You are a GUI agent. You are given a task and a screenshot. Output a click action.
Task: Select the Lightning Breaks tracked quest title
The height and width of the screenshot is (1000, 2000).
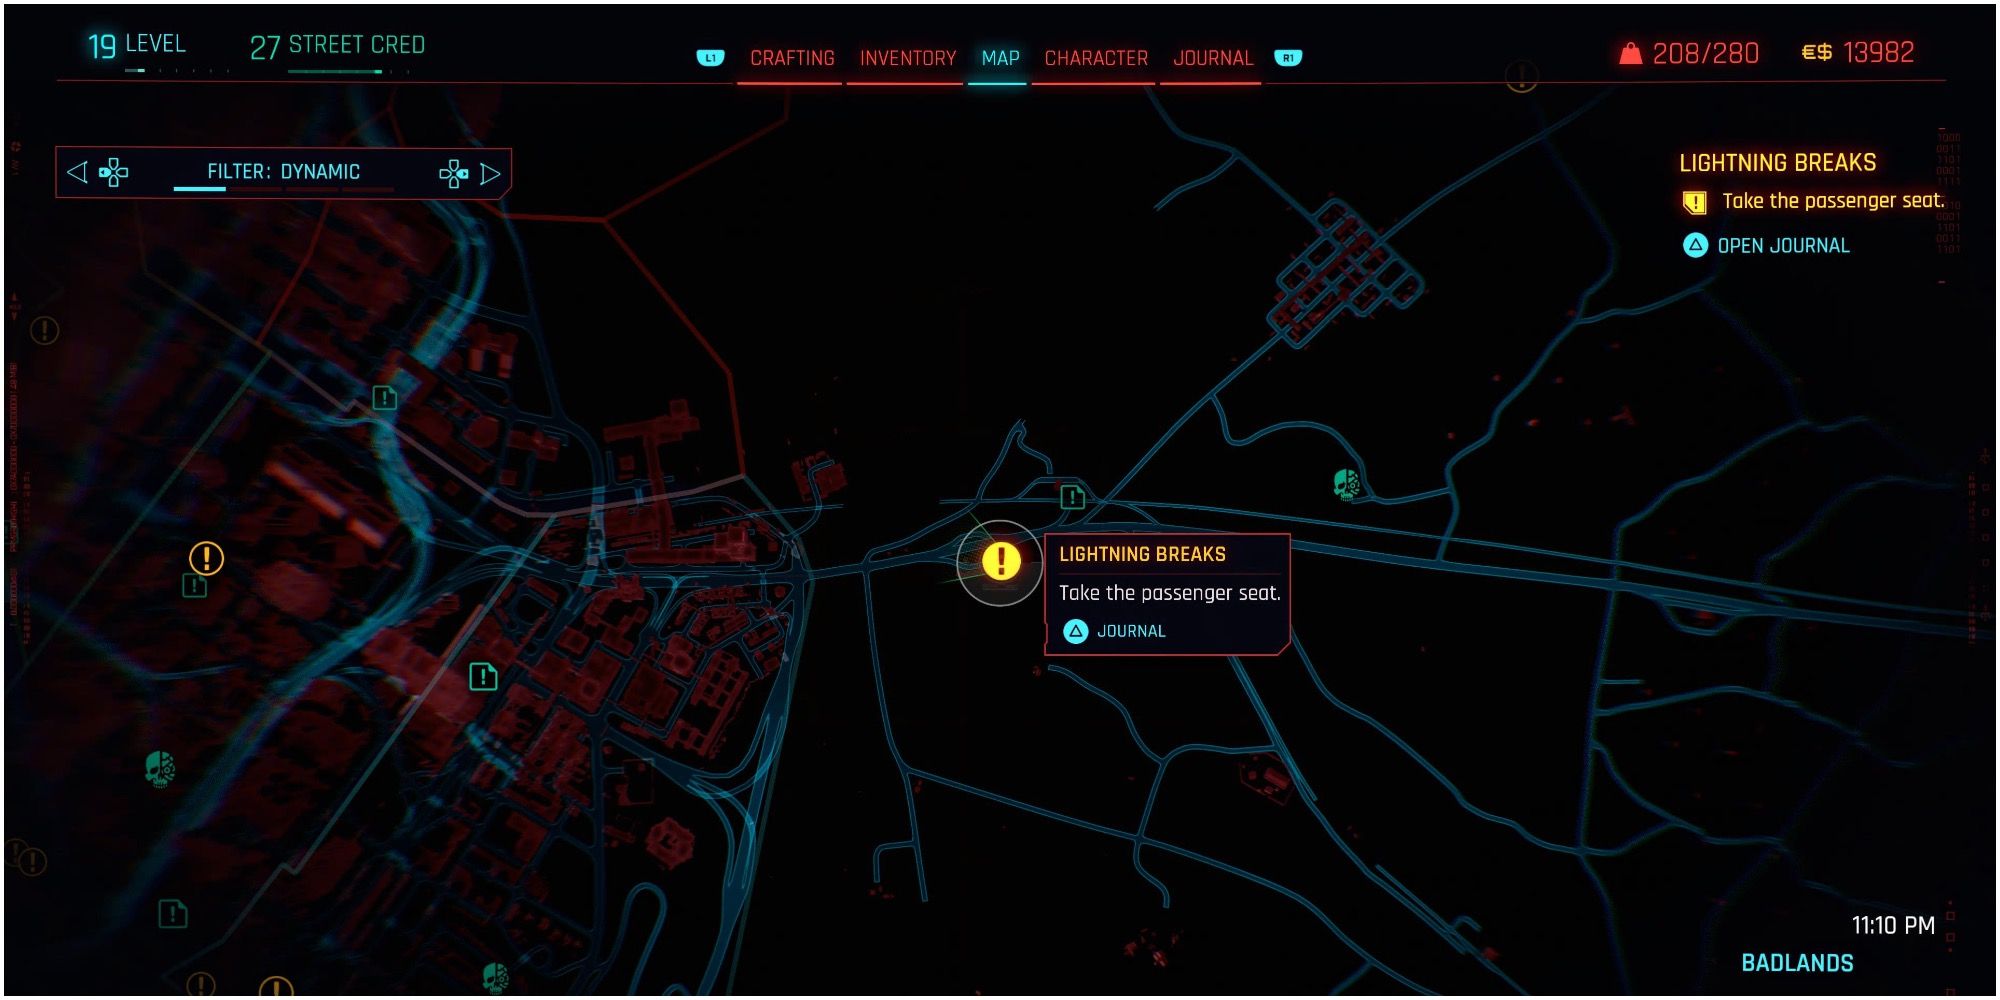1777,162
